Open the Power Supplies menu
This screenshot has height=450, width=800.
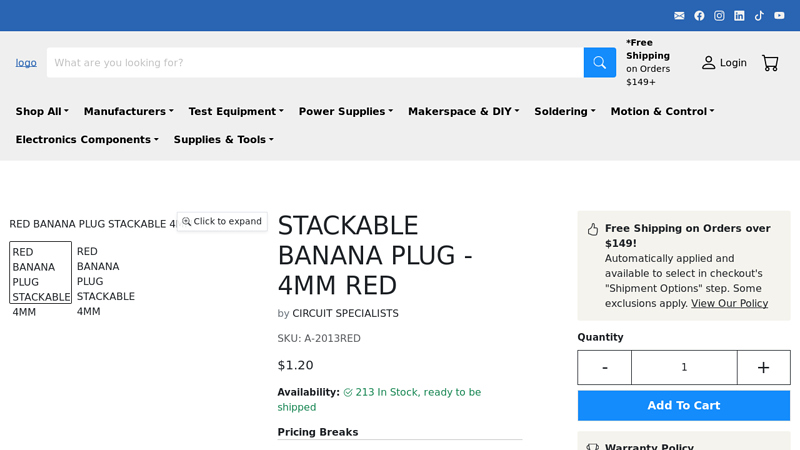click(345, 112)
